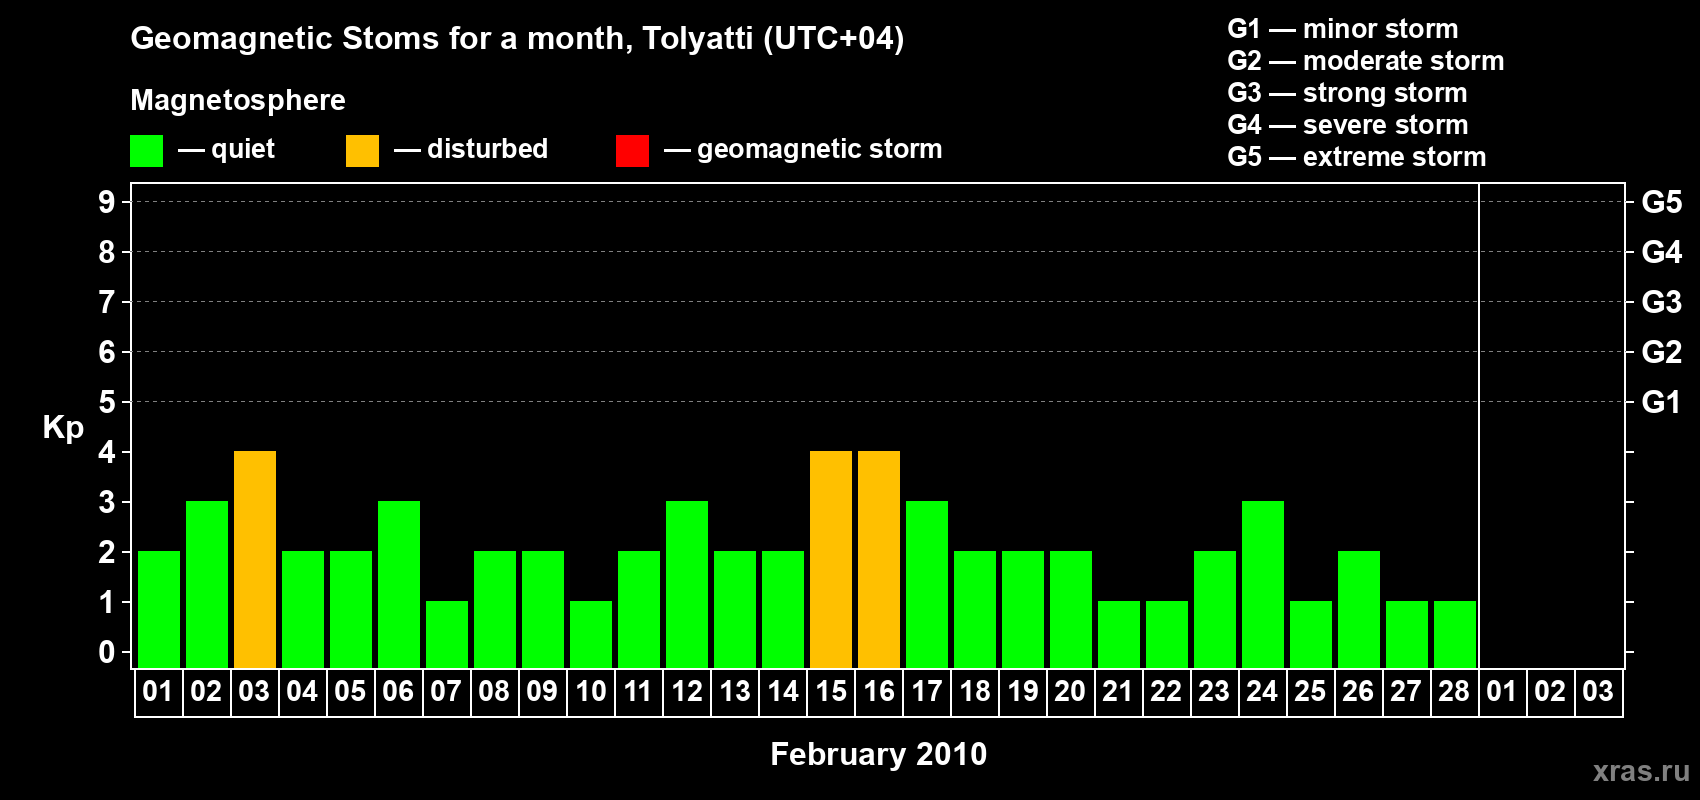
Task: Click the green bar above day 24
Action: coord(1263,585)
